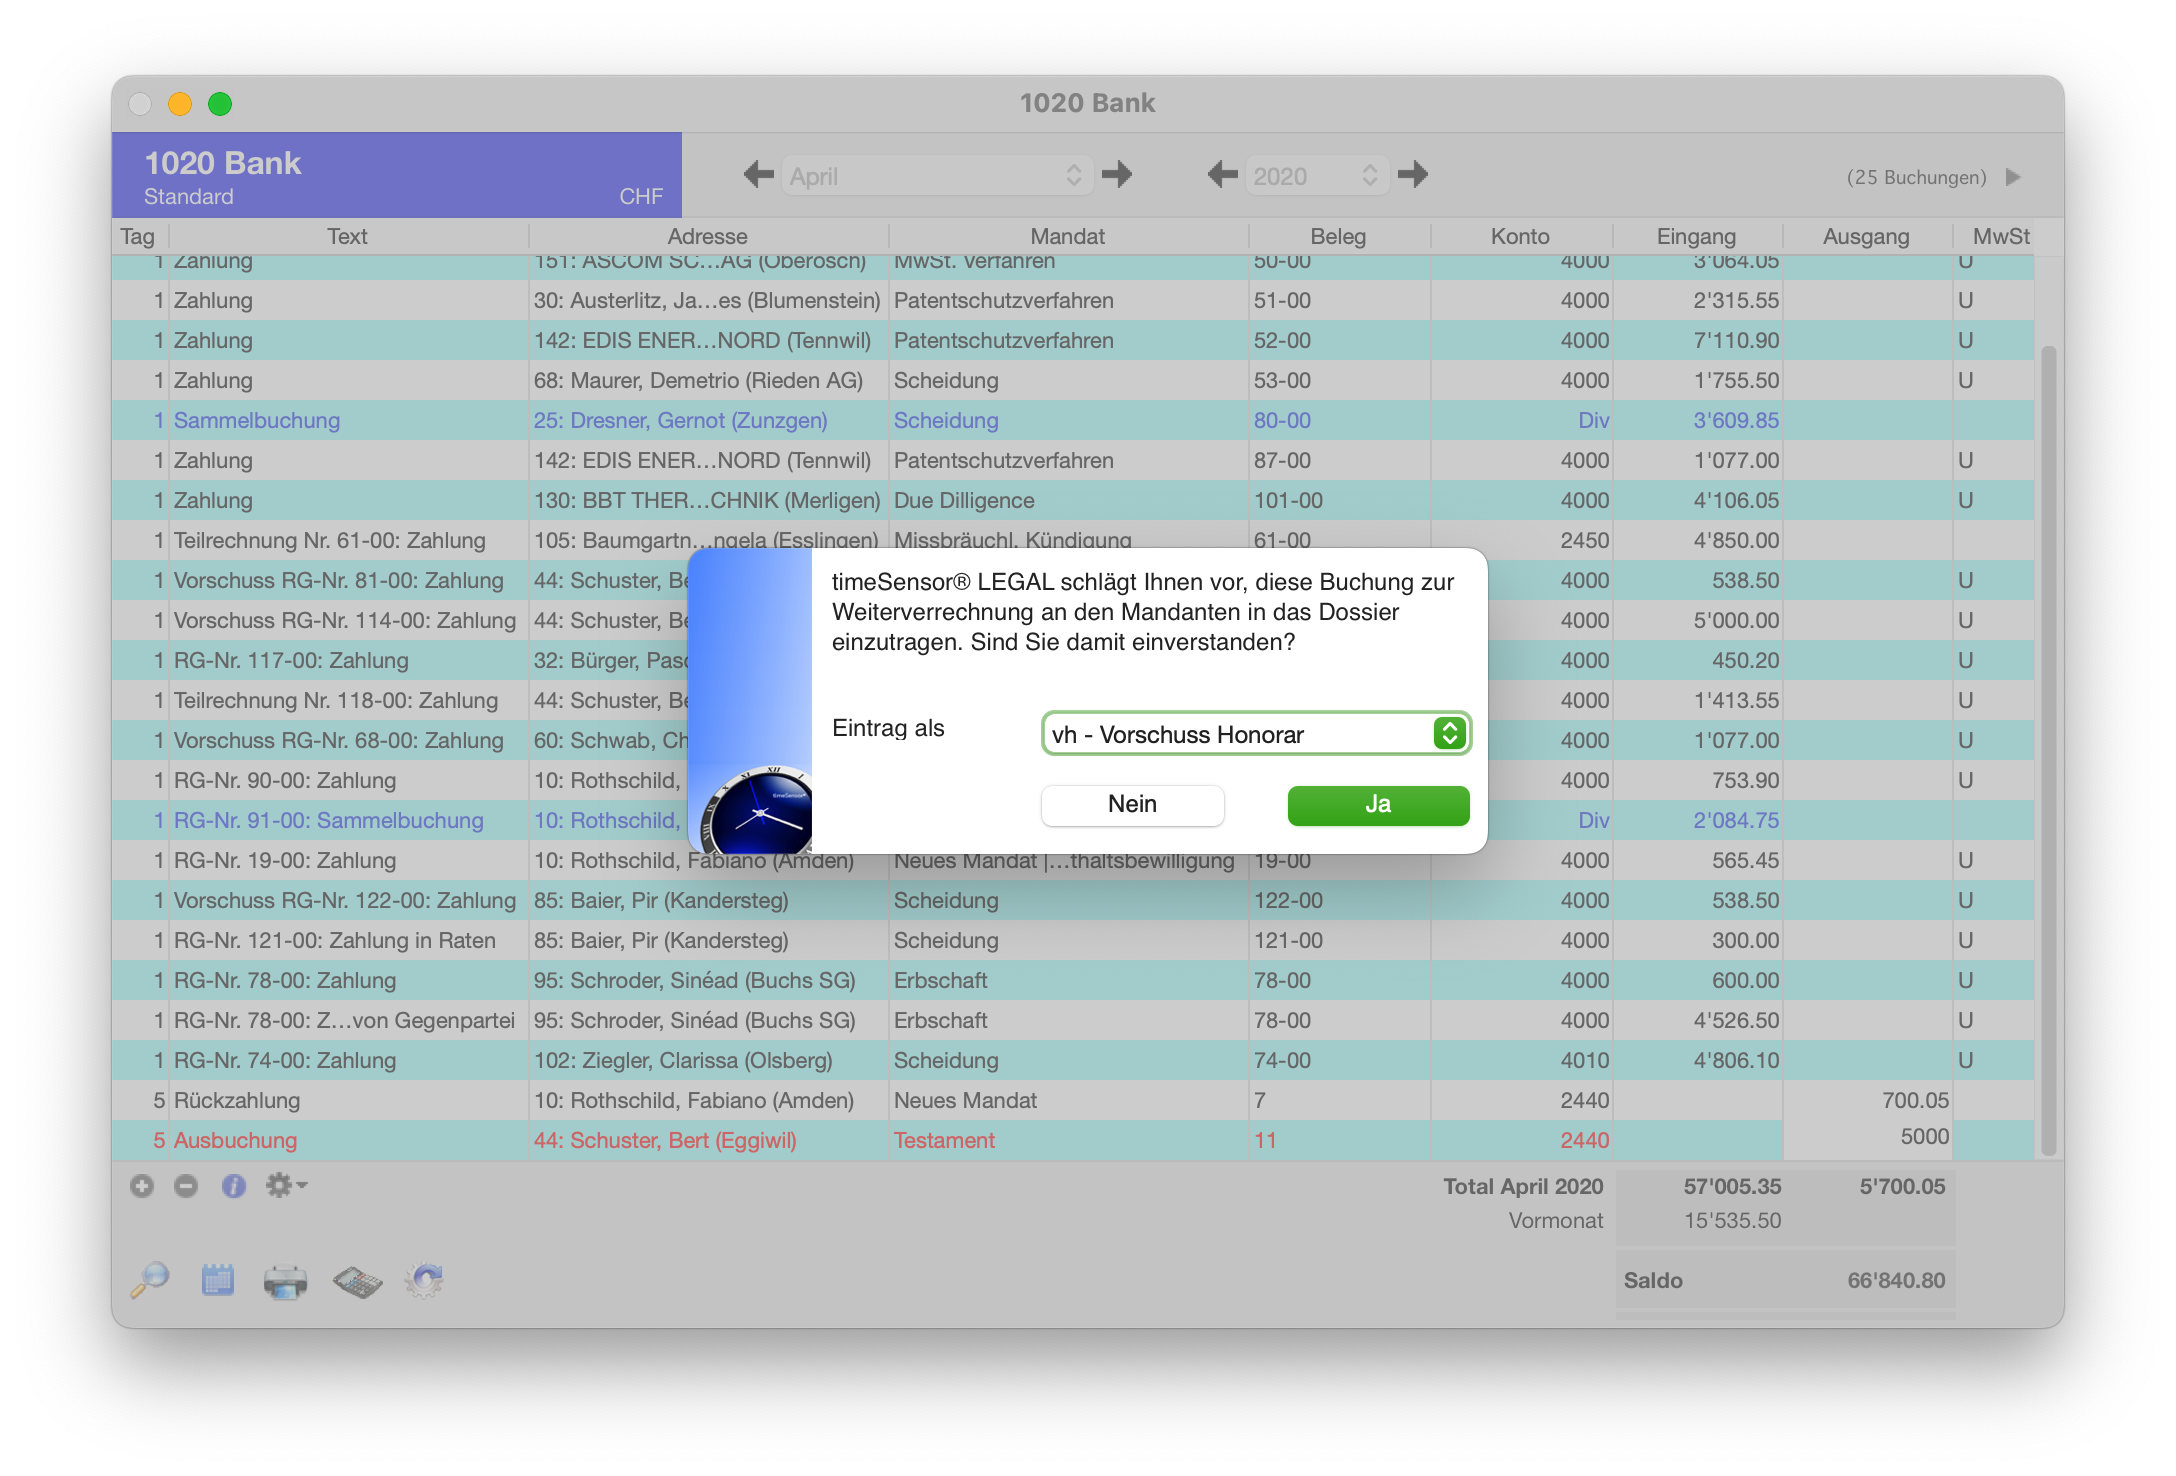Click the 5000 Ausgang amount
Screen dimensions: 2176x1476
pos(1925,1136)
